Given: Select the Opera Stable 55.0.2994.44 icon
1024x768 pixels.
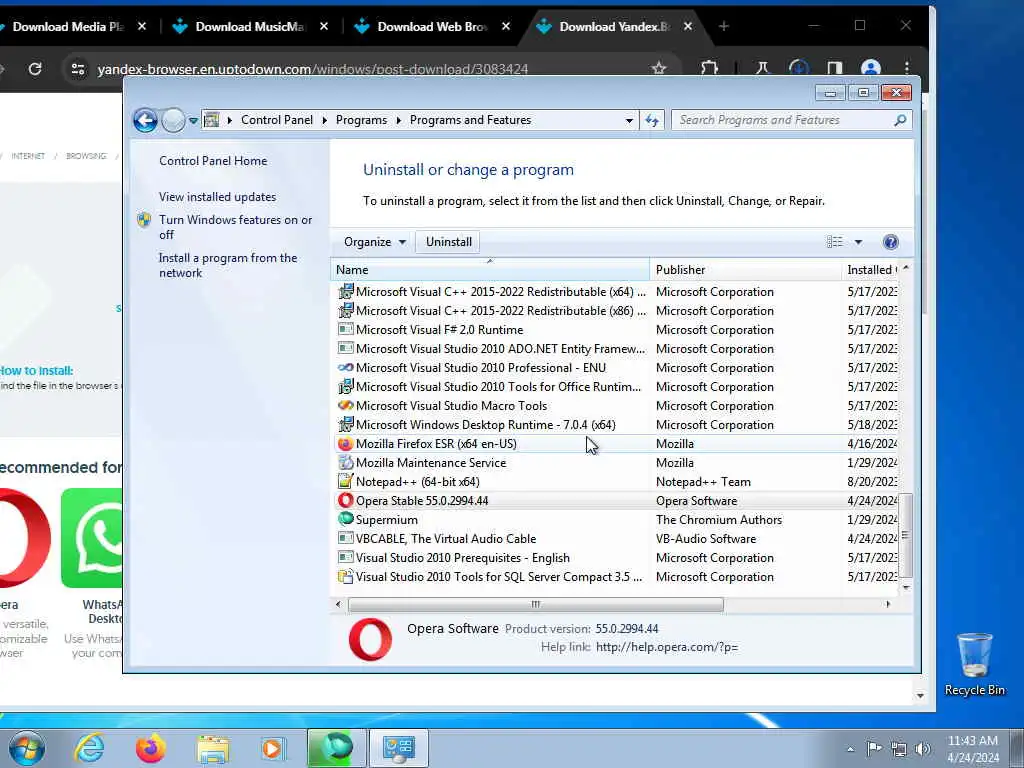Looking at the screenshot, I should 345,501.
